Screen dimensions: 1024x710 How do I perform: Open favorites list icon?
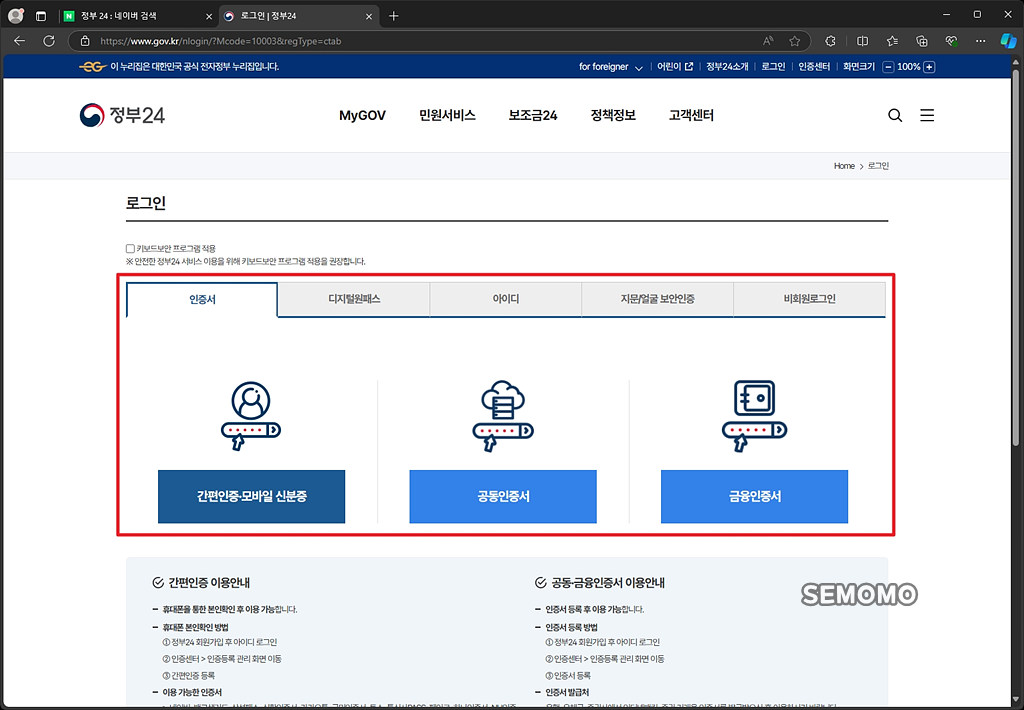pyautogui.click(x=892, y=40)
